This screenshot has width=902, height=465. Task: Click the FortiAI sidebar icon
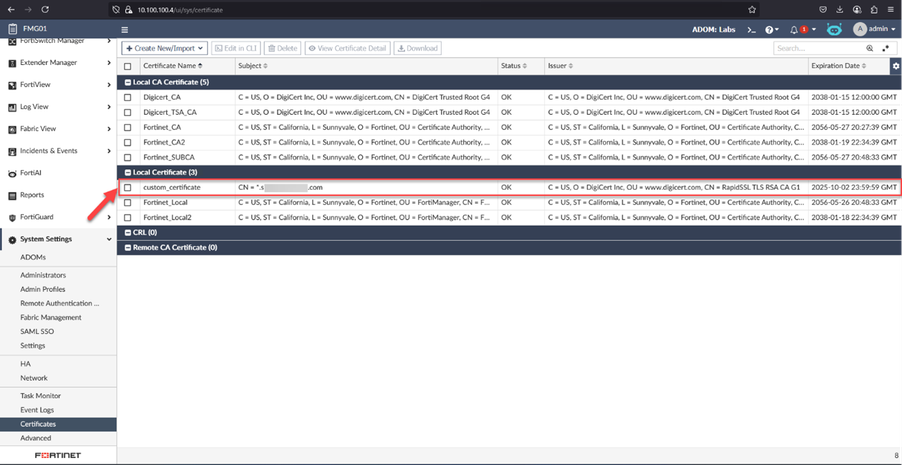click(12, 173)
